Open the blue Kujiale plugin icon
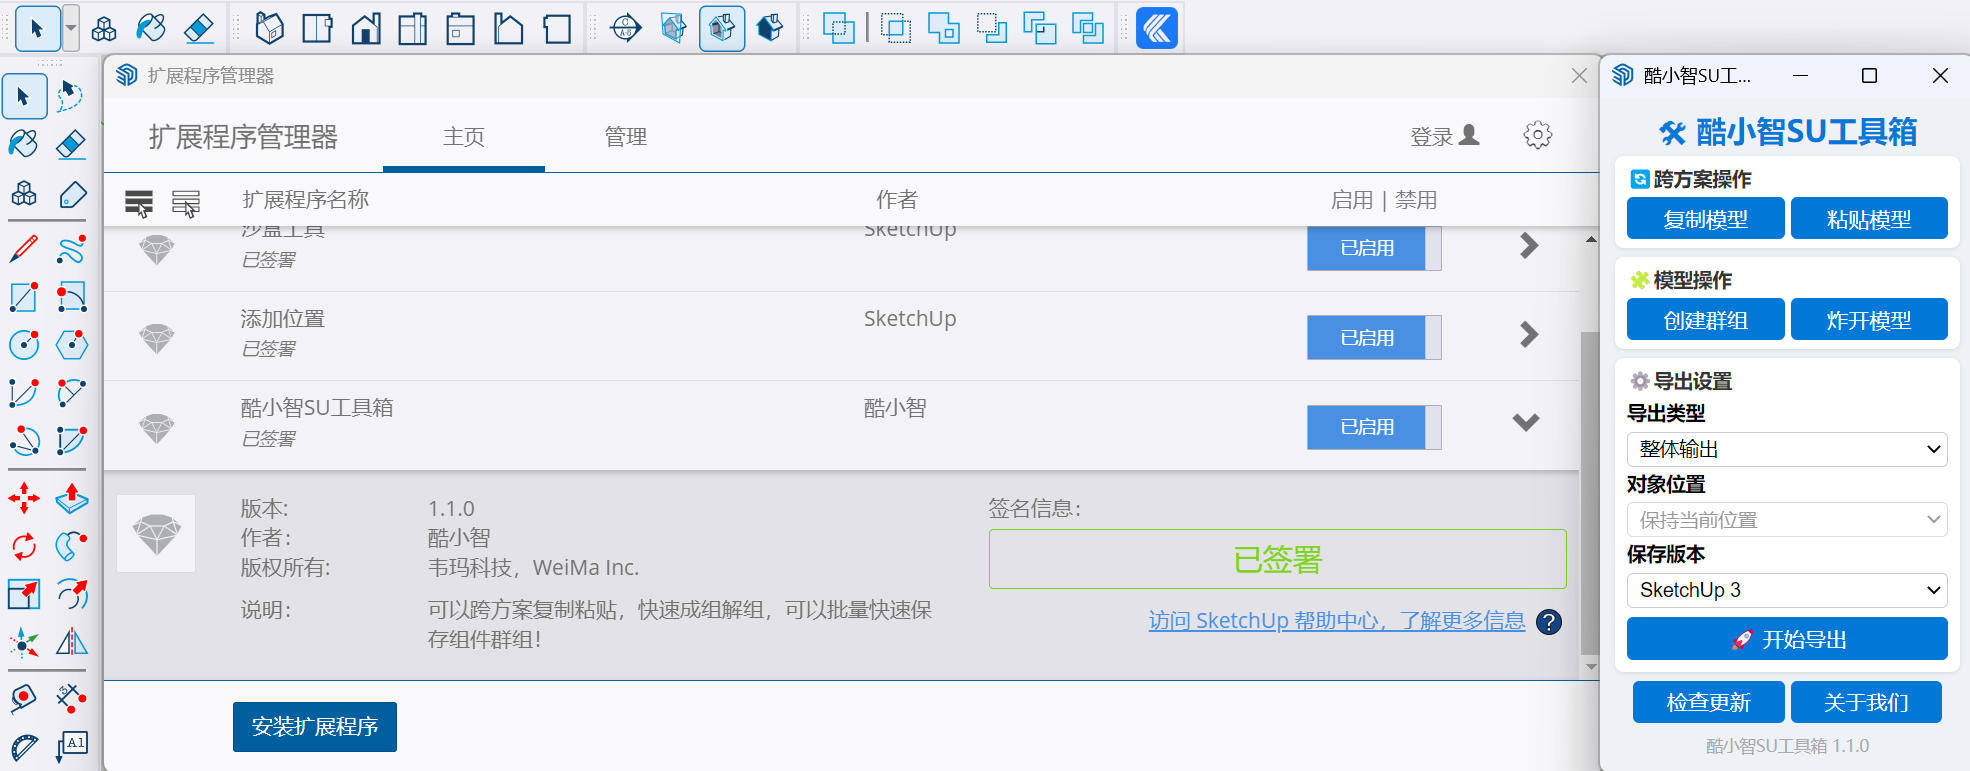 1157,28
